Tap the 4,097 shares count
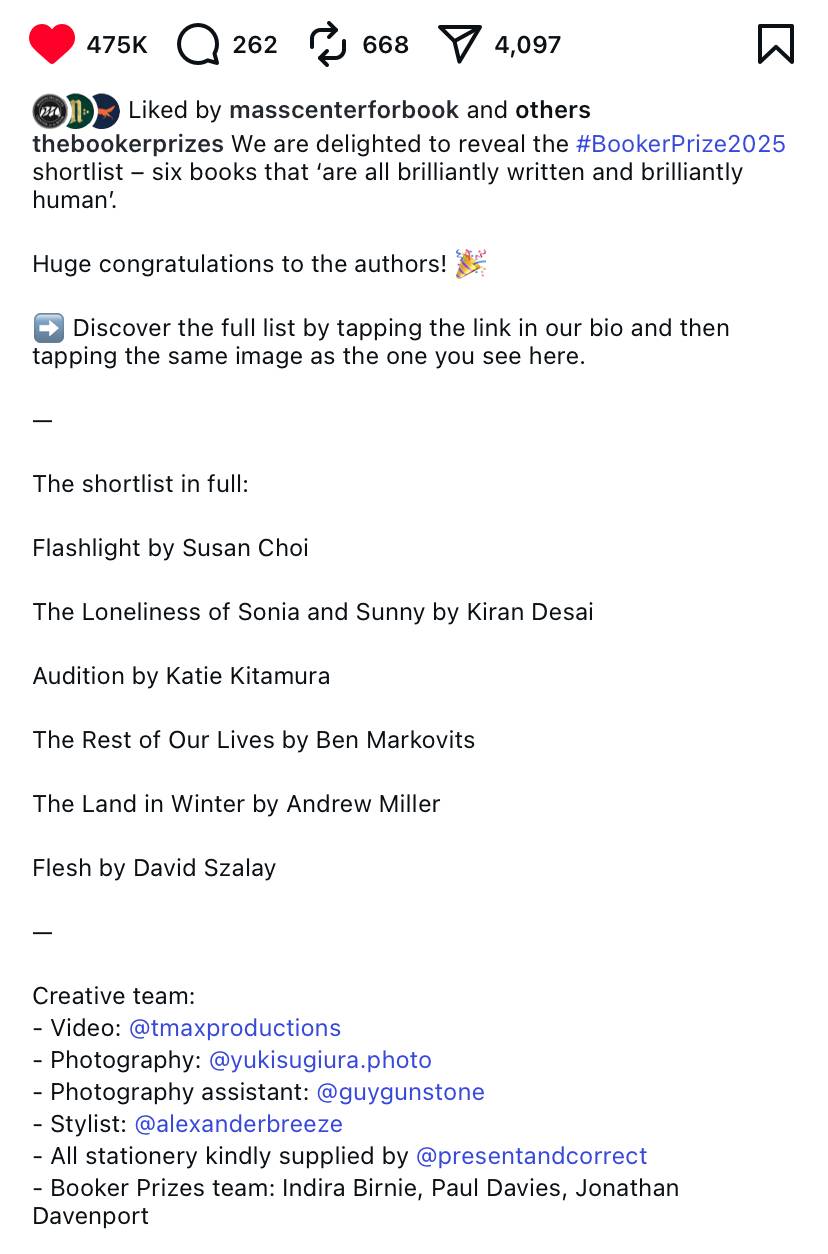828x1254 pixels. point(528,45)
